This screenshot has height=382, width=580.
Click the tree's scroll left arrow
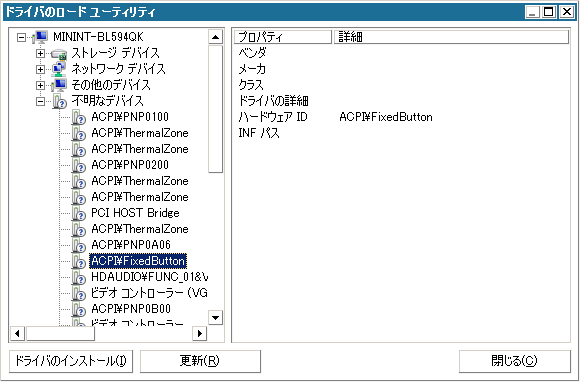click(x=17, y=334)
